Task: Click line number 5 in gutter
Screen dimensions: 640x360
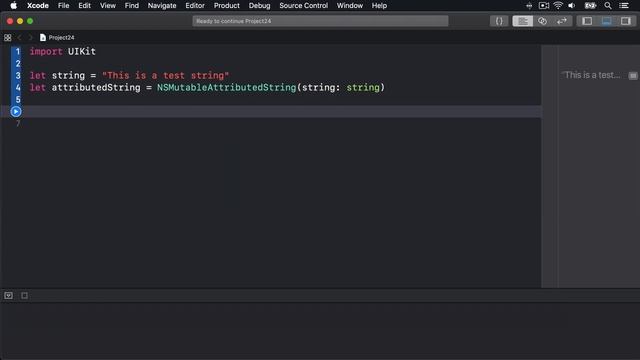Action: tap(18, 99)
